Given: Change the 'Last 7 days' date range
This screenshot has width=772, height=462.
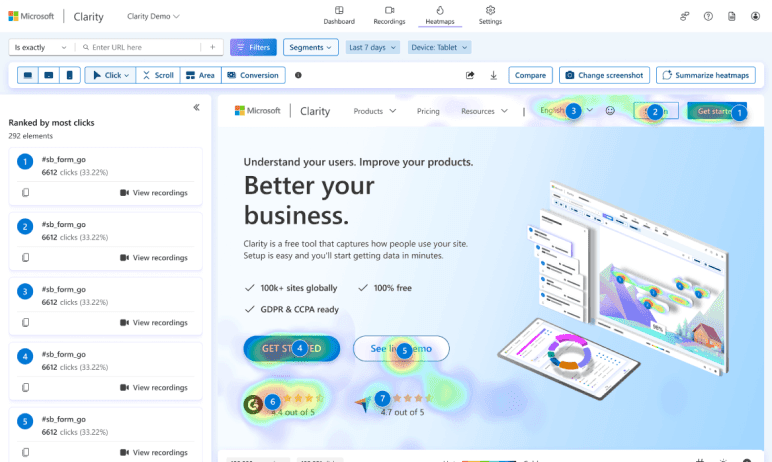Looking at the screenshot, I should click(373, 47).
